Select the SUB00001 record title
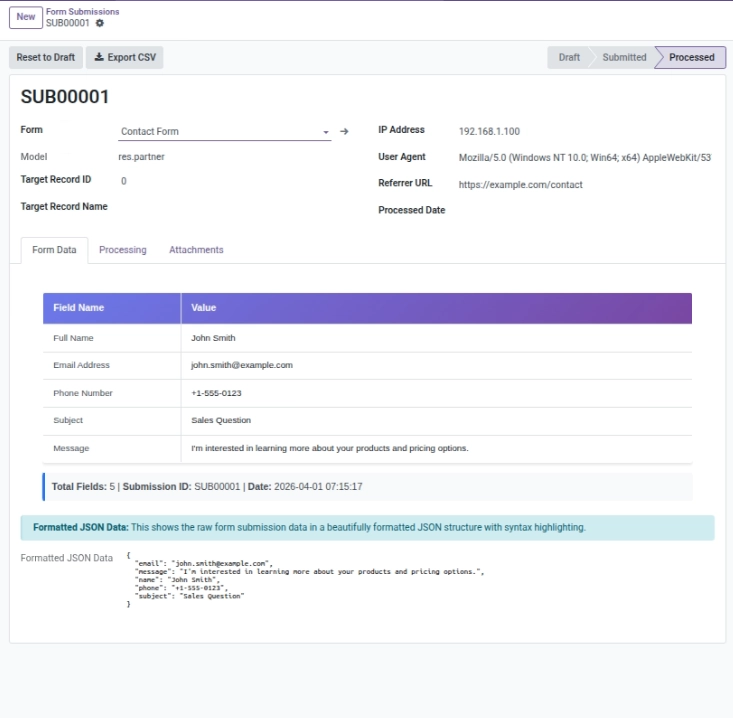The height and width of the screenshot is (718, 733). click(x=65, y=97)
